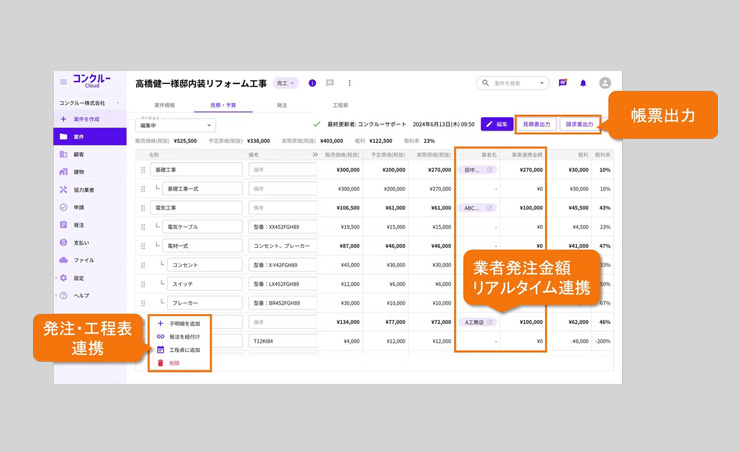Click the 顧客 icon in the sidebar
Image resolution: width=740 pixels, height=452 pixels.
click(x=64, y=154)
